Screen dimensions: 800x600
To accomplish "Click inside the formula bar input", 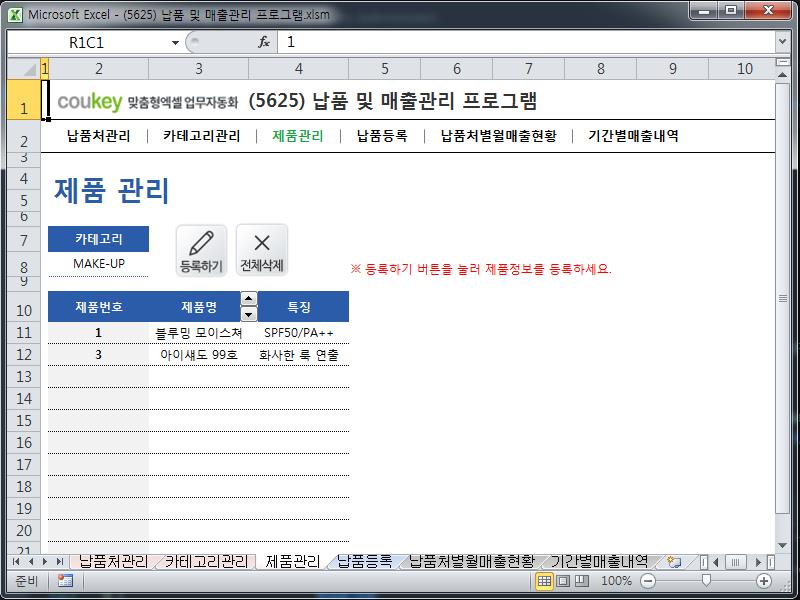I will (526, 42).
